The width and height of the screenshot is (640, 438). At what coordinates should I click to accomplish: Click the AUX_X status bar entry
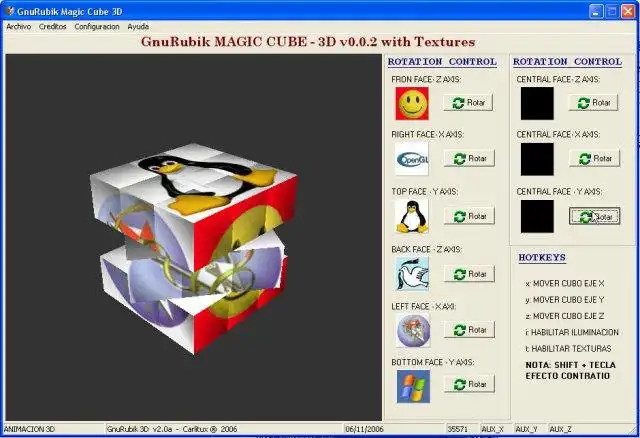(x=493, y=429)
